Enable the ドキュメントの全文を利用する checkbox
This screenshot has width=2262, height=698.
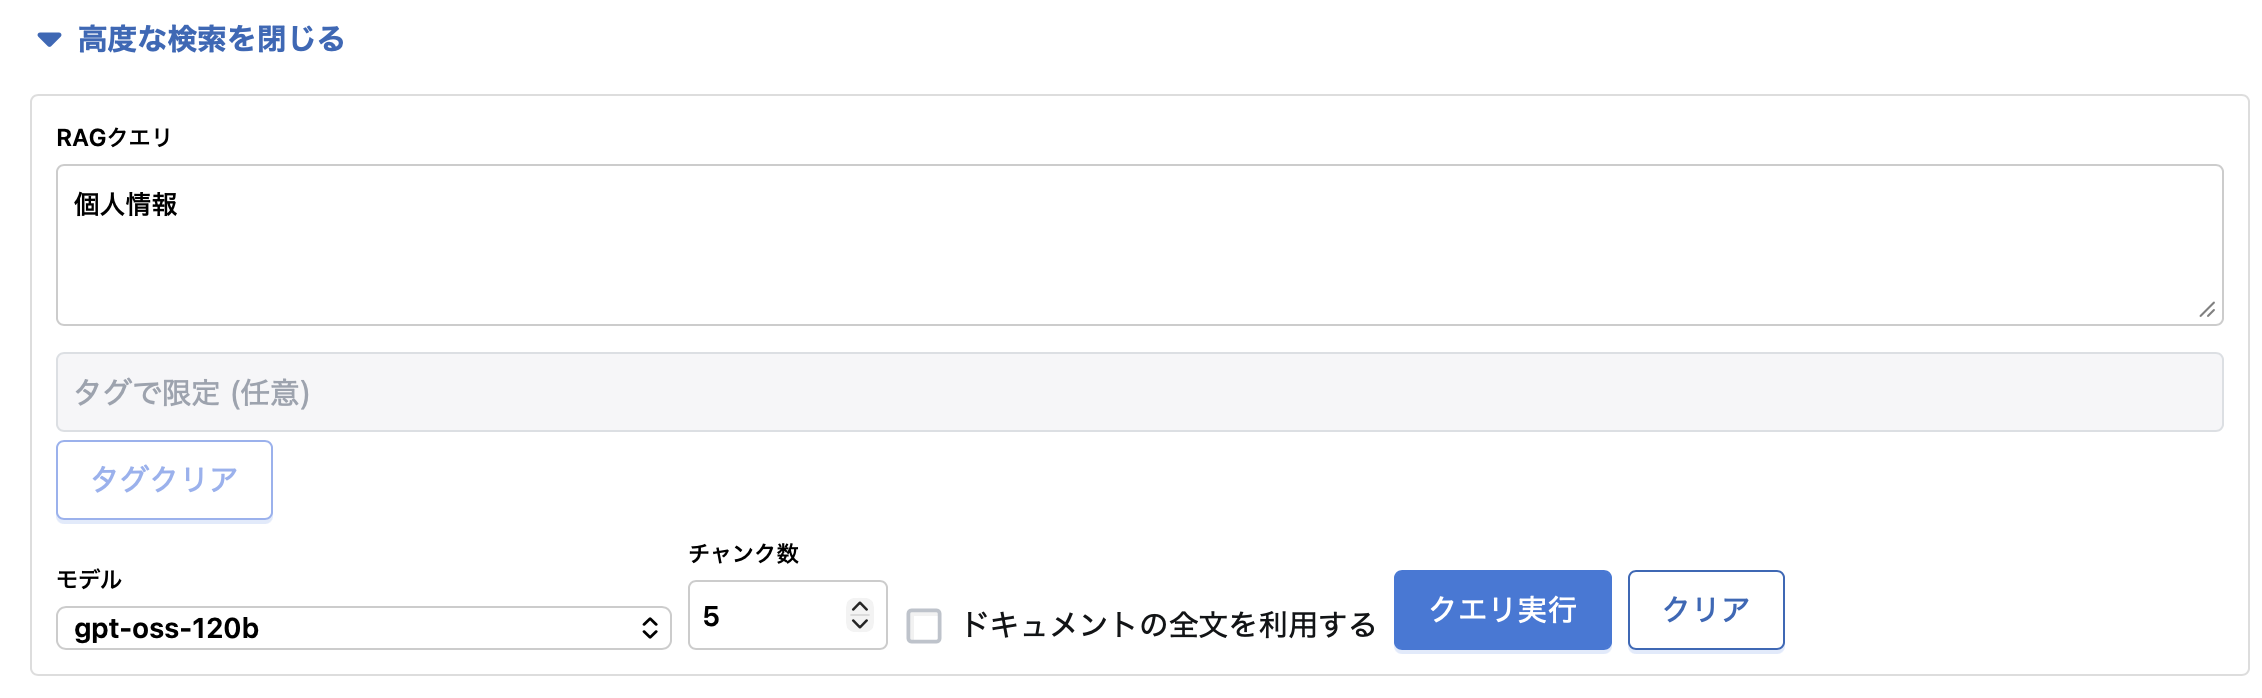(923, 626)
